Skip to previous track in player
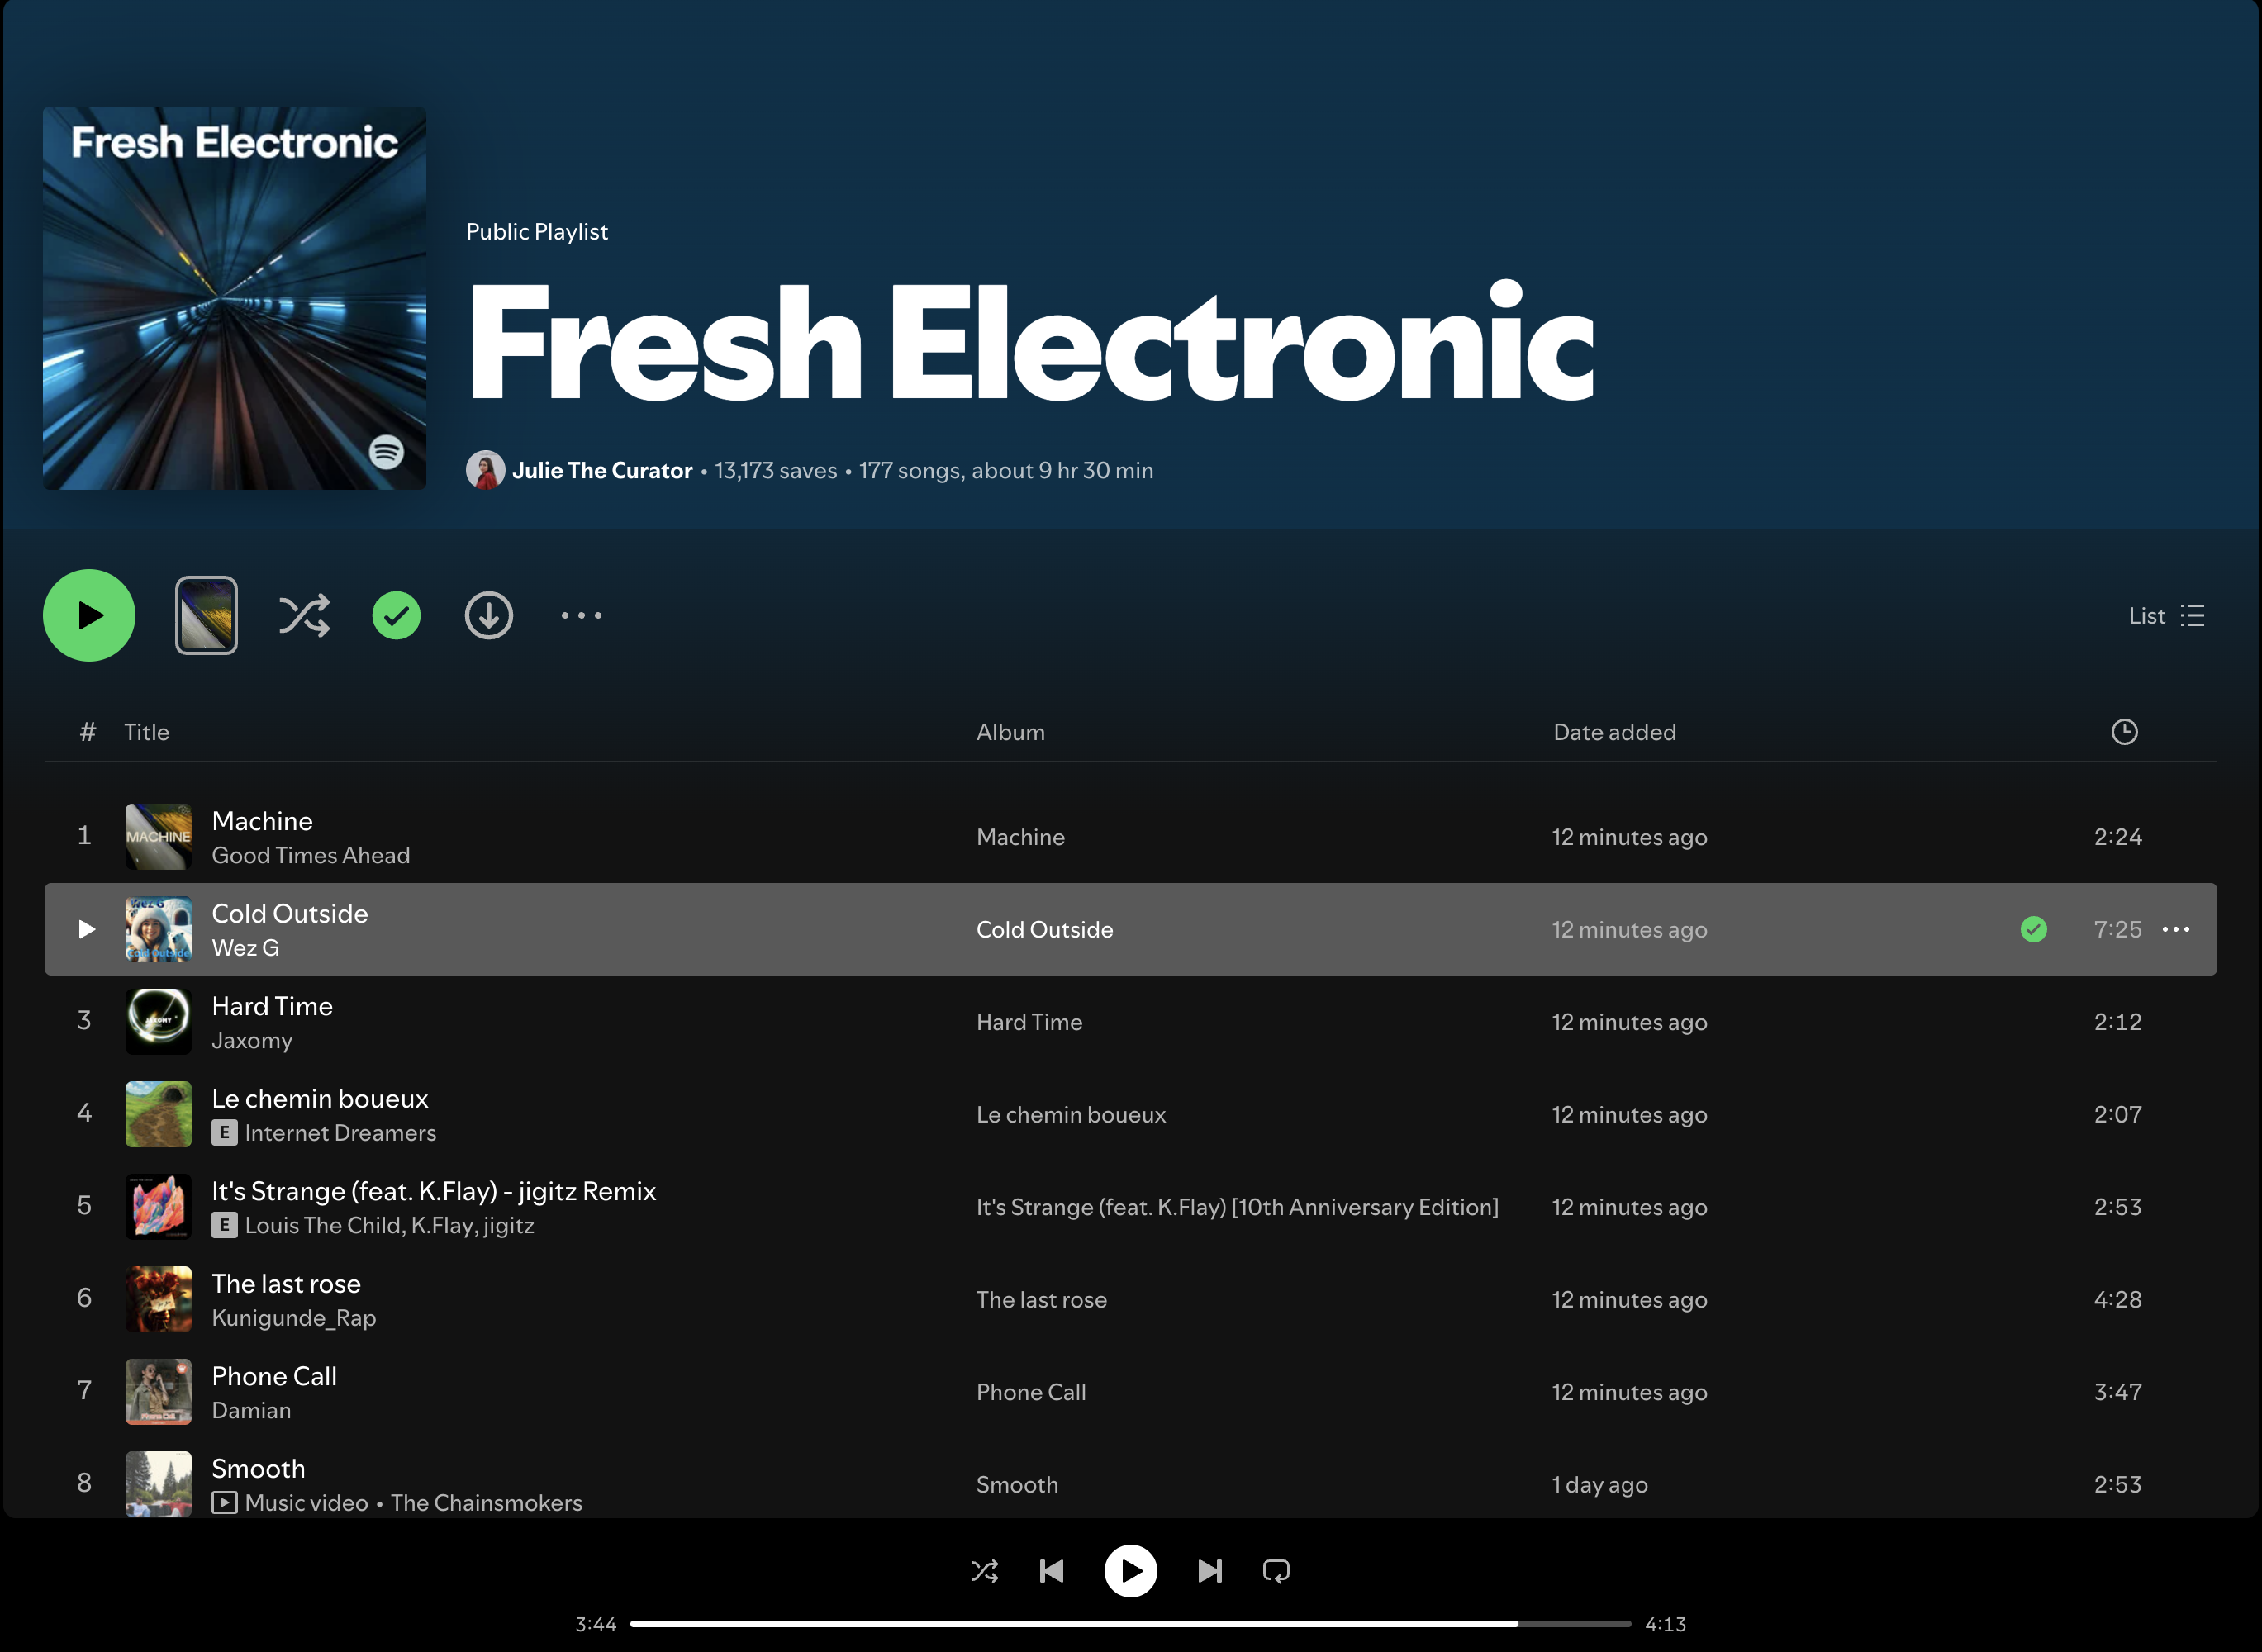This screenshot has width=2262, height=1652. [1051, 1571]
